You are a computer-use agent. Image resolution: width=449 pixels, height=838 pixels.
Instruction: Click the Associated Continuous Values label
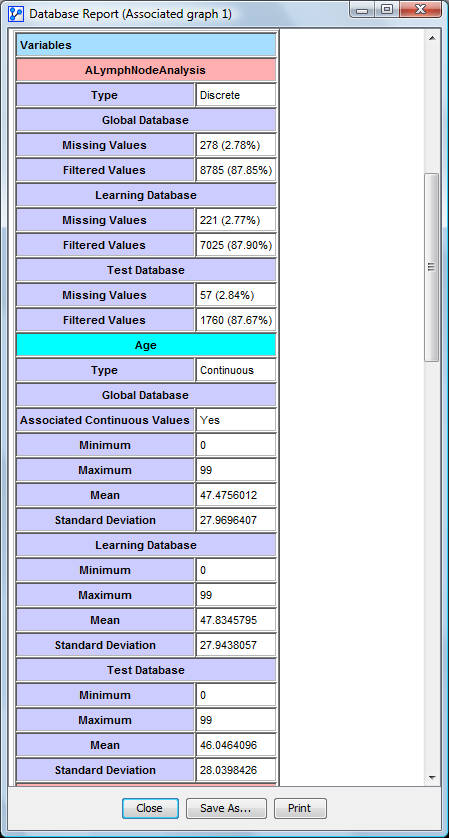coord(105,420)
